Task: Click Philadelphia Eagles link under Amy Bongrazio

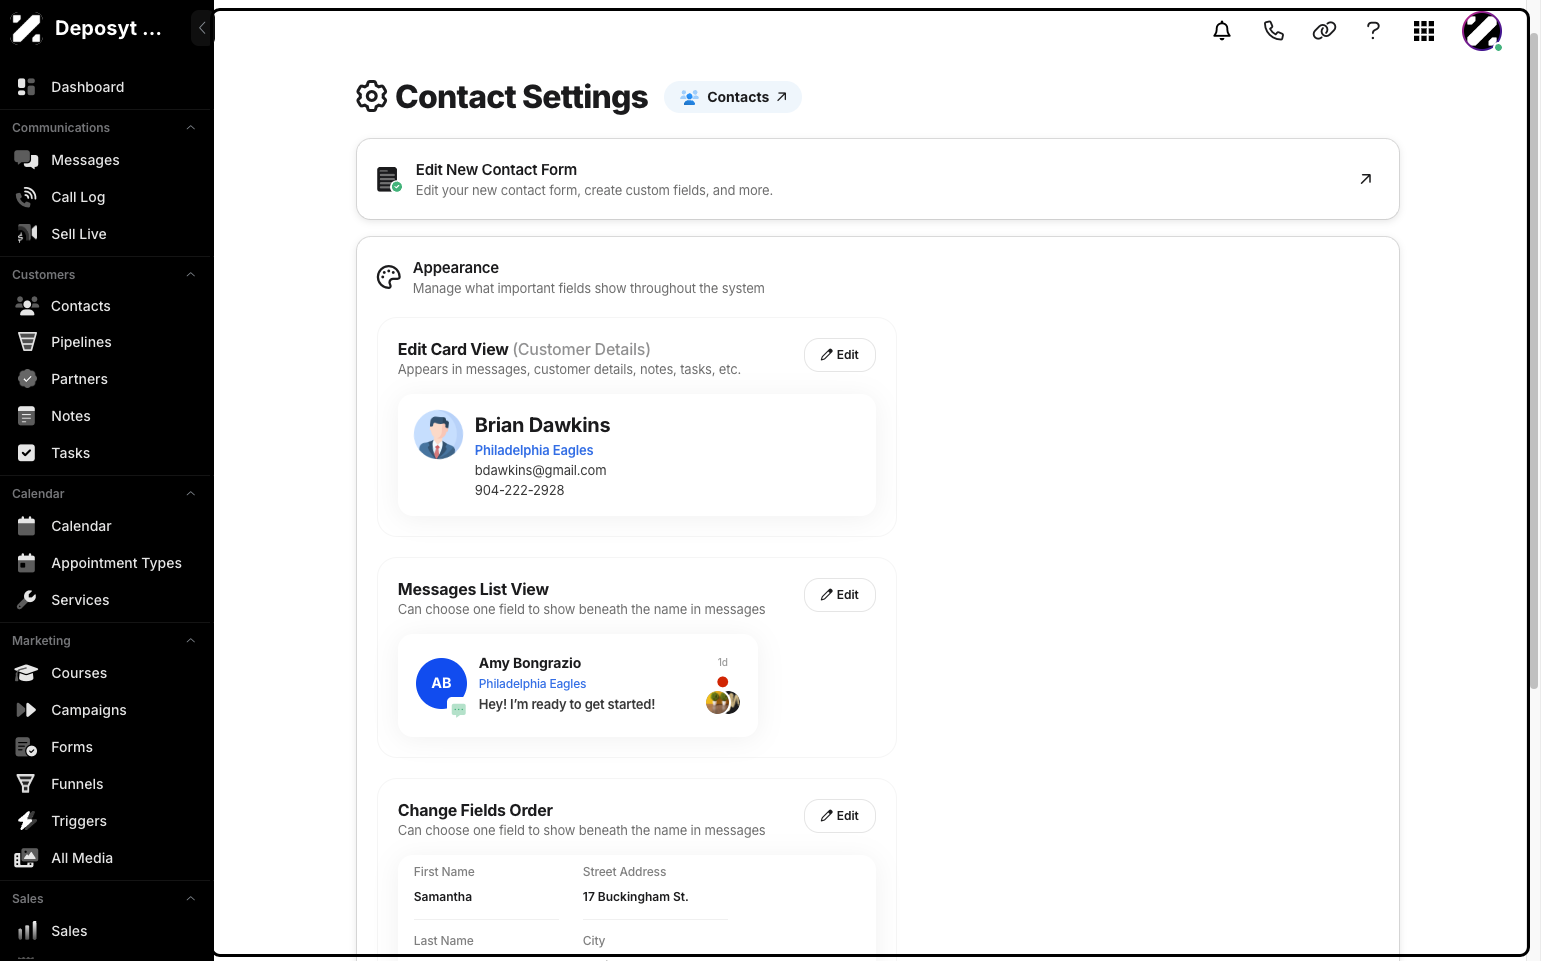Action: (x=532, y=684)
